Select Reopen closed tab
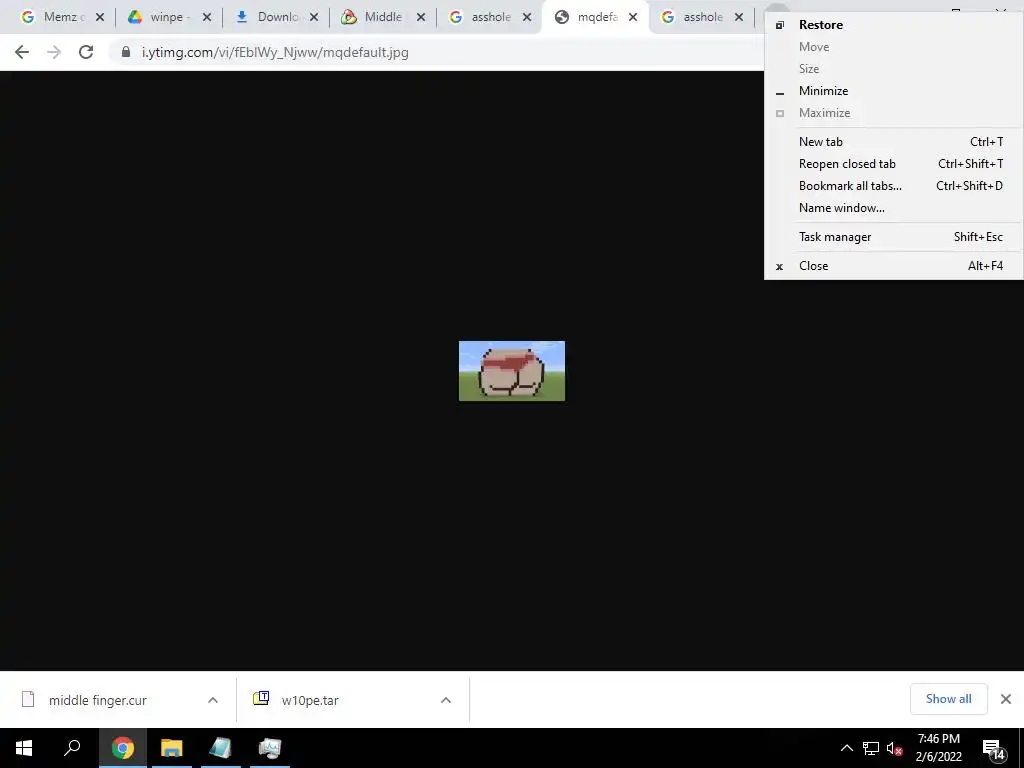This screenshot has height=768, width=1024. click(893, 164)
